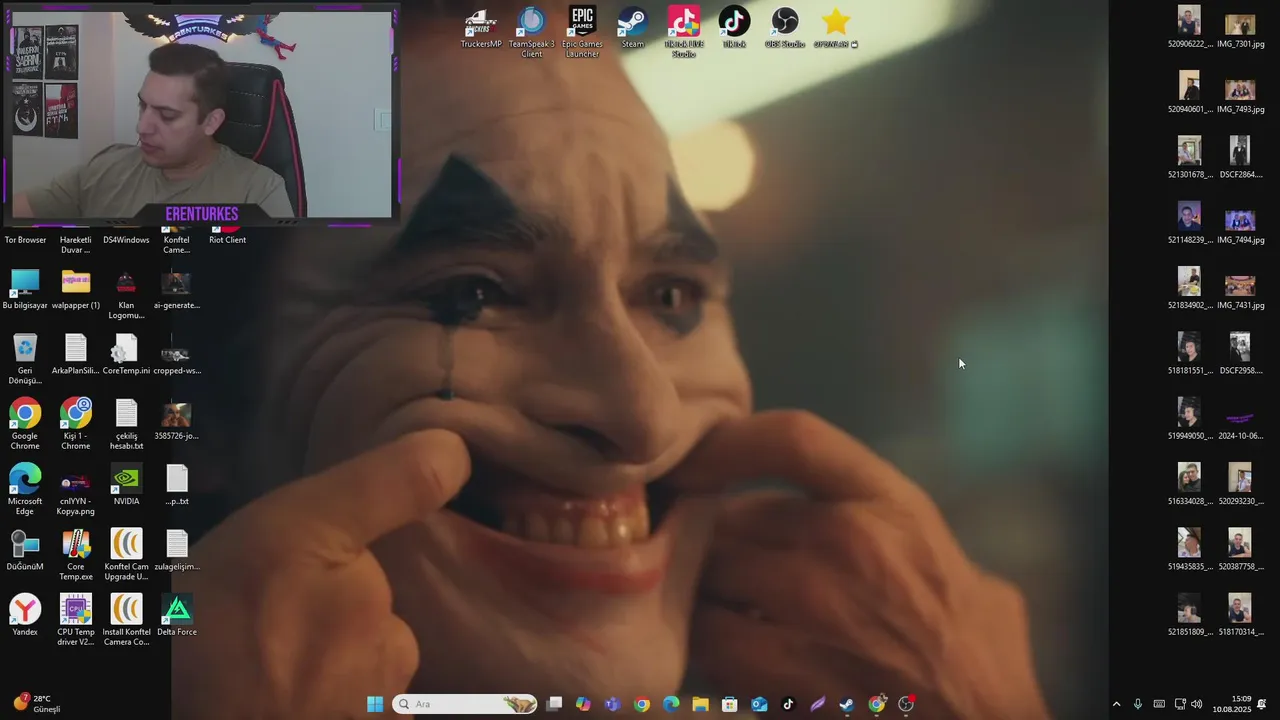Open the Delta Force game shortcut
Image resolution: width=1280 pixels, height=720 pixels.
177,615
